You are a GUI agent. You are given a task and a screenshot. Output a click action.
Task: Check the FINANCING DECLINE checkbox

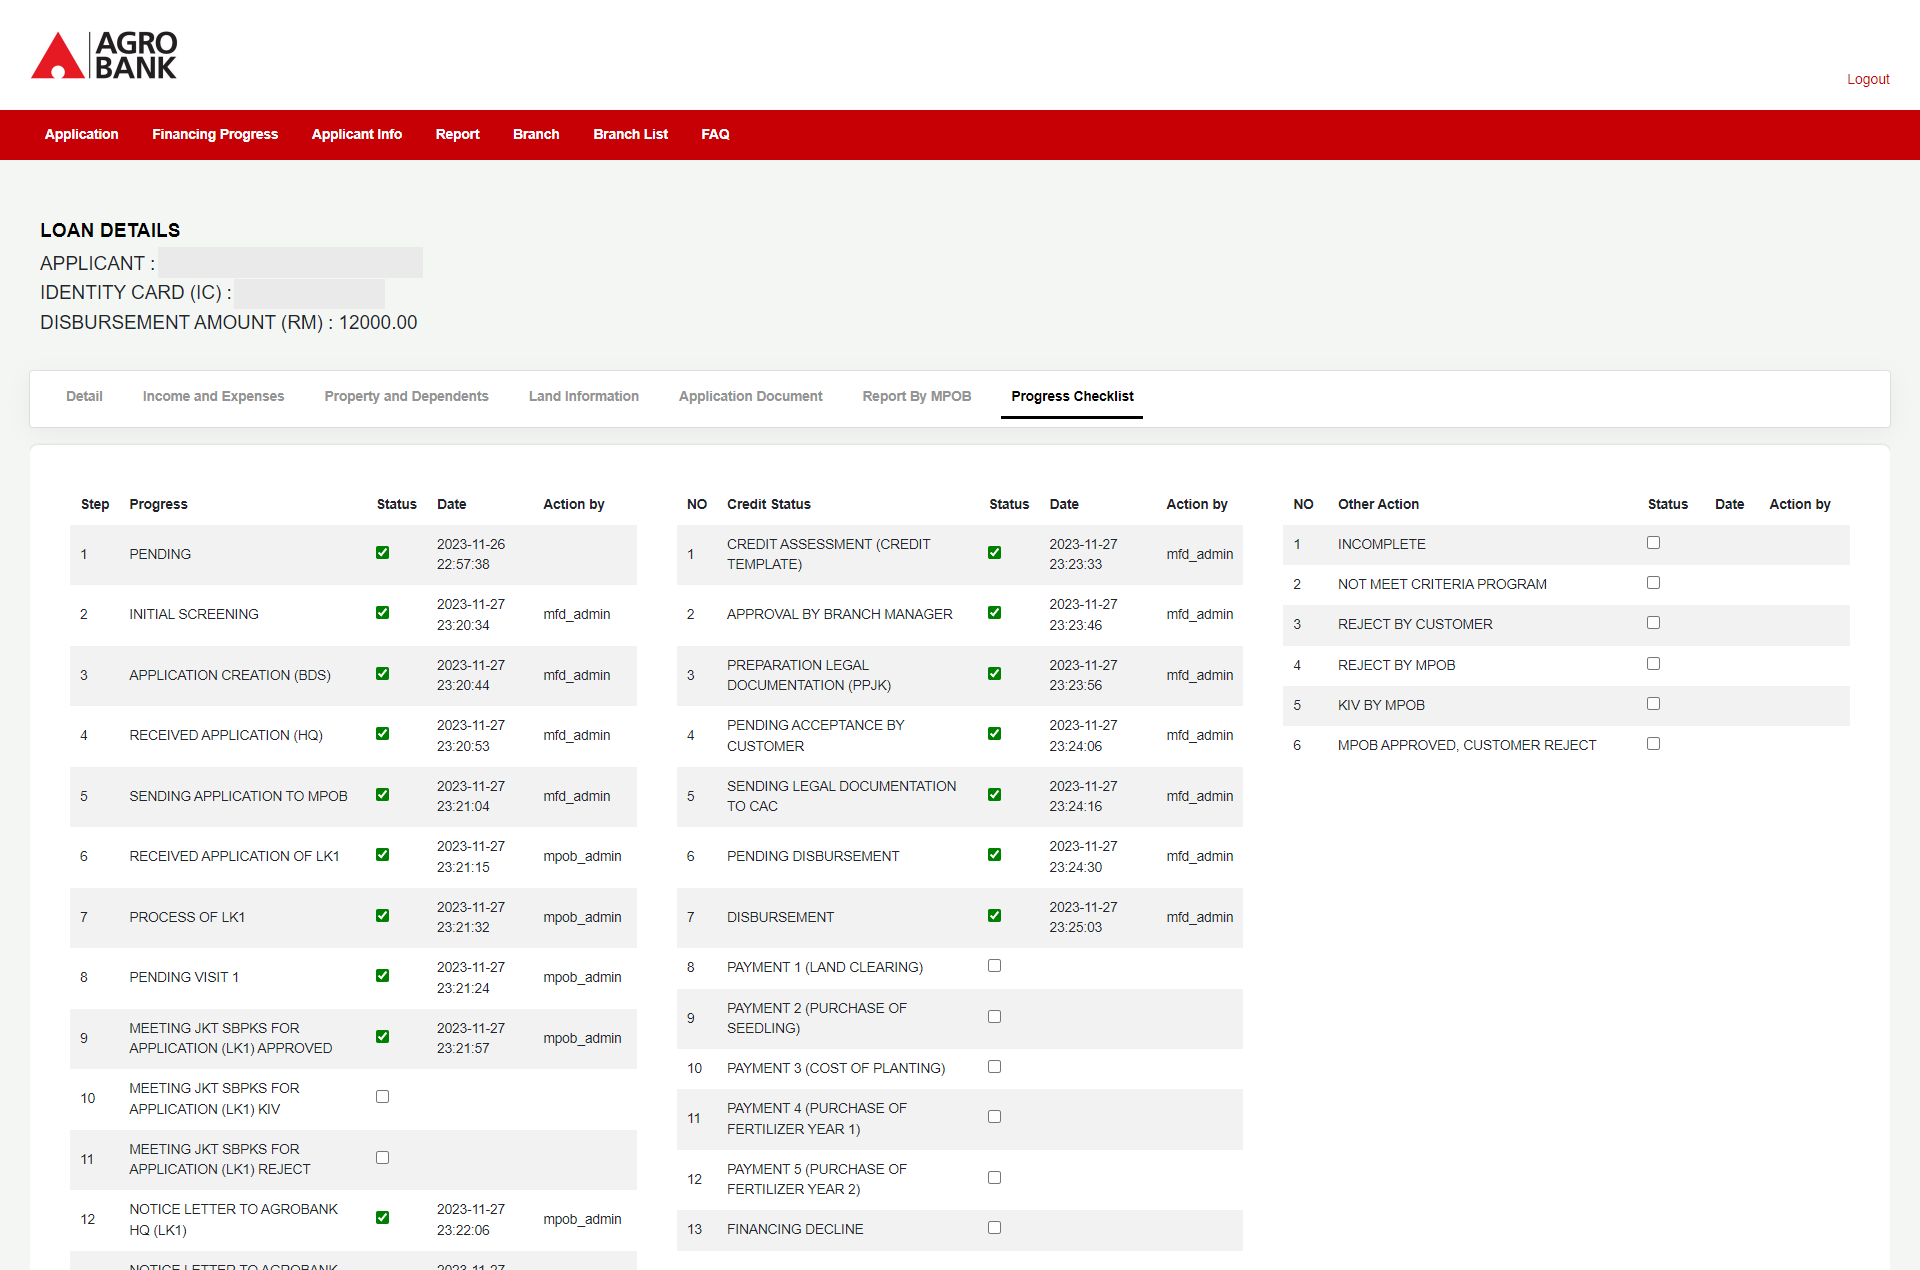tap(994, 1228)
